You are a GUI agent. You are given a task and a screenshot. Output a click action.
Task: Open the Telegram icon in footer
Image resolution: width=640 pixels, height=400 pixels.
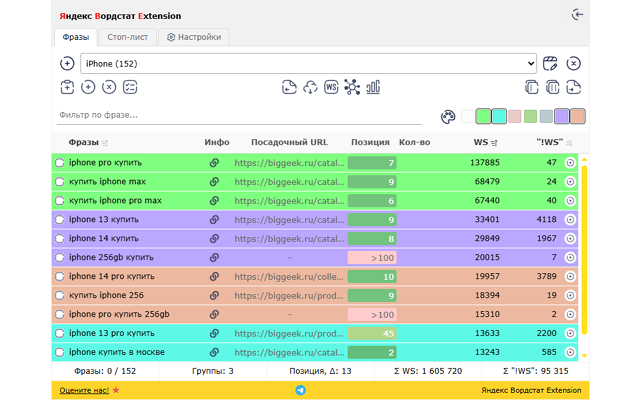click(x=300, y=390)
